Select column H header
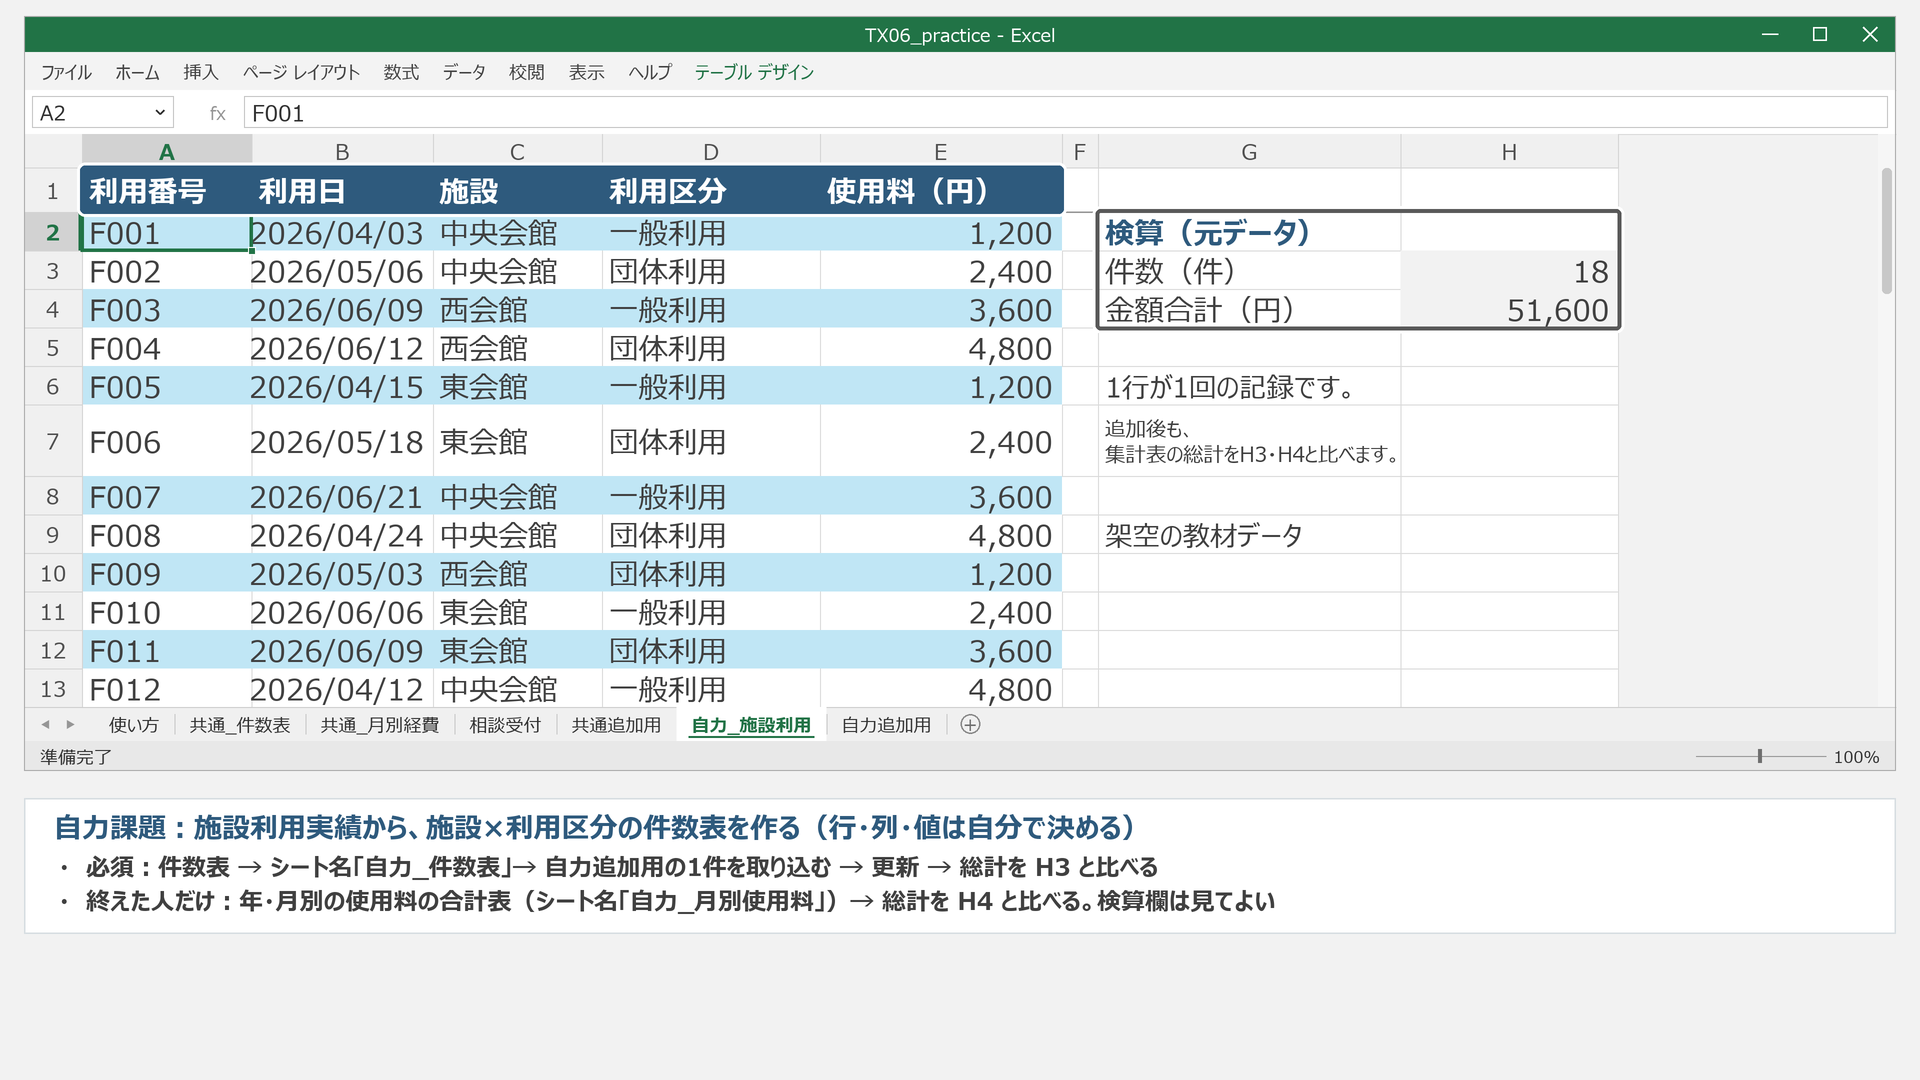 [1509, 152]
